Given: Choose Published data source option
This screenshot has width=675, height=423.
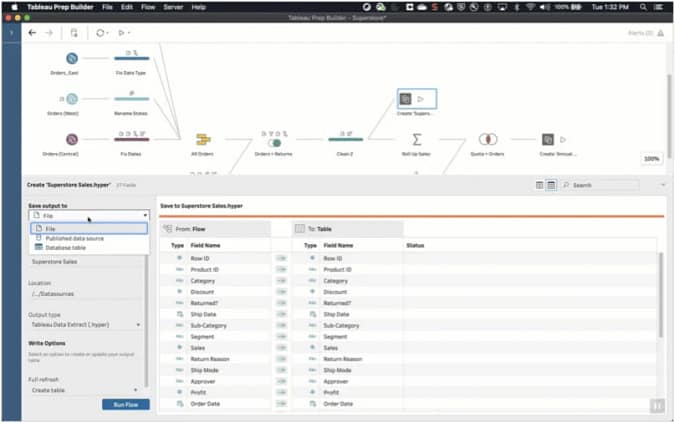Looking at the screenshot, I should (89, 238).
